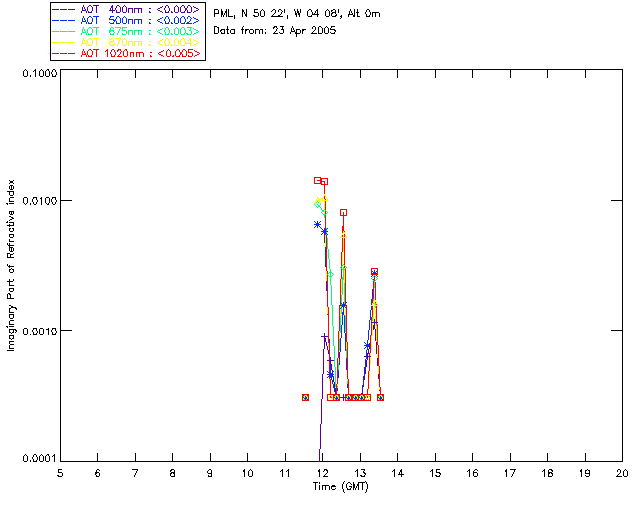Click the red square atop the 12.5 peak
Image resolution: width=640 pixels, height=512 pixels.
(x=343, y=212)
